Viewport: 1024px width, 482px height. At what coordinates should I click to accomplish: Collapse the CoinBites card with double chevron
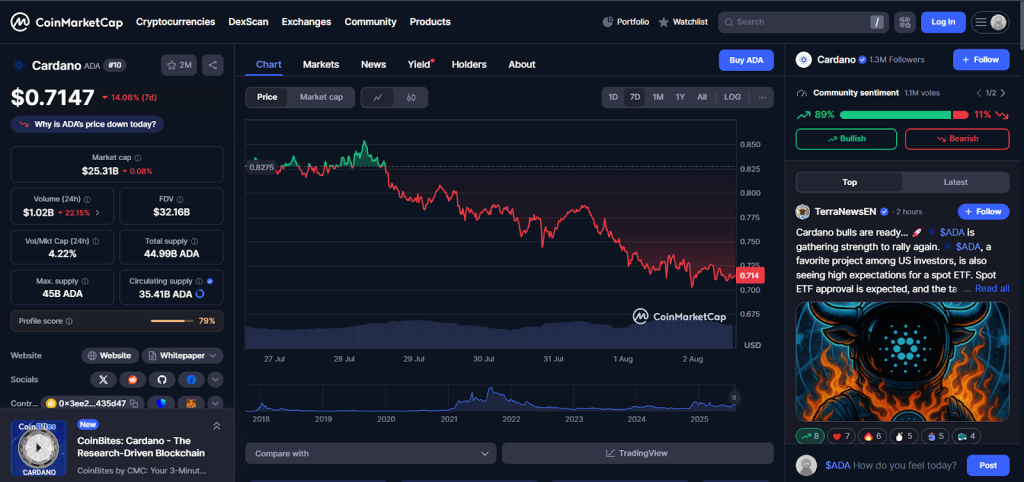click(x=216, y=426)
